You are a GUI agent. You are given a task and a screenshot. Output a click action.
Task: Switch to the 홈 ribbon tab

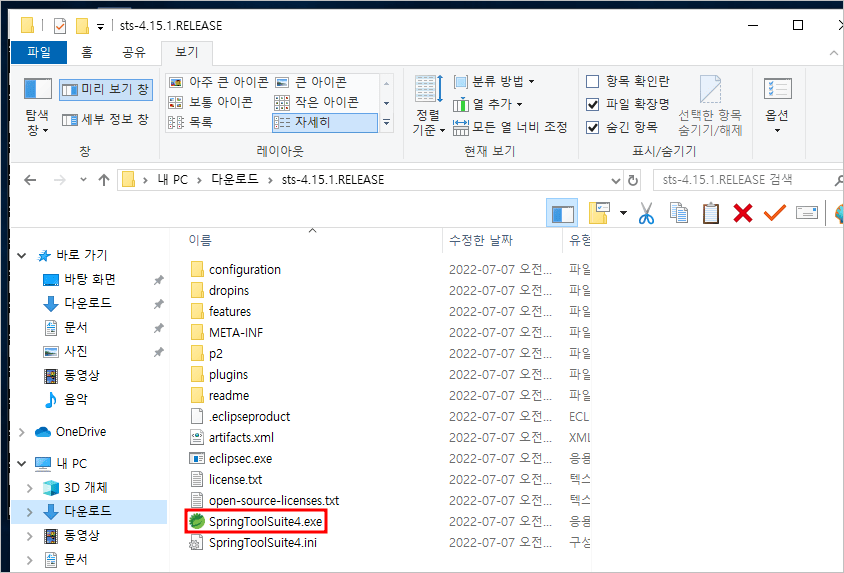click(87, 53)
